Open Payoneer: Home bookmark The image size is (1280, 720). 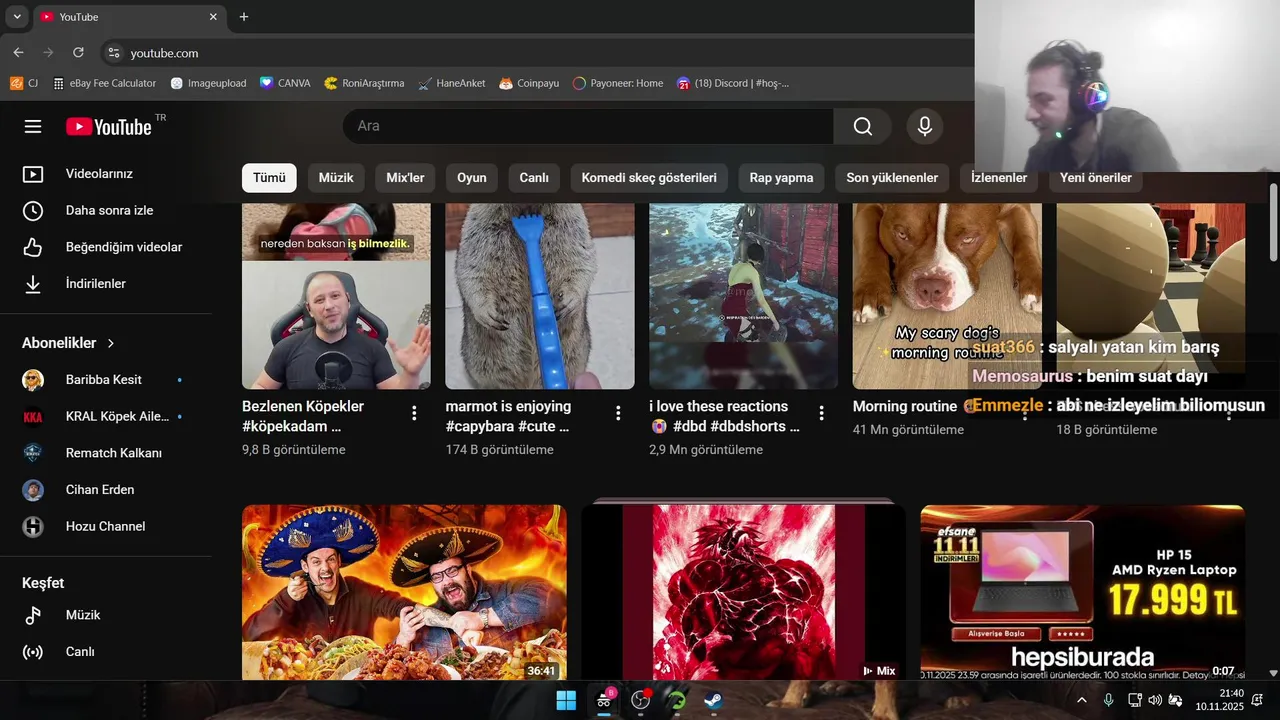(618, 83)
